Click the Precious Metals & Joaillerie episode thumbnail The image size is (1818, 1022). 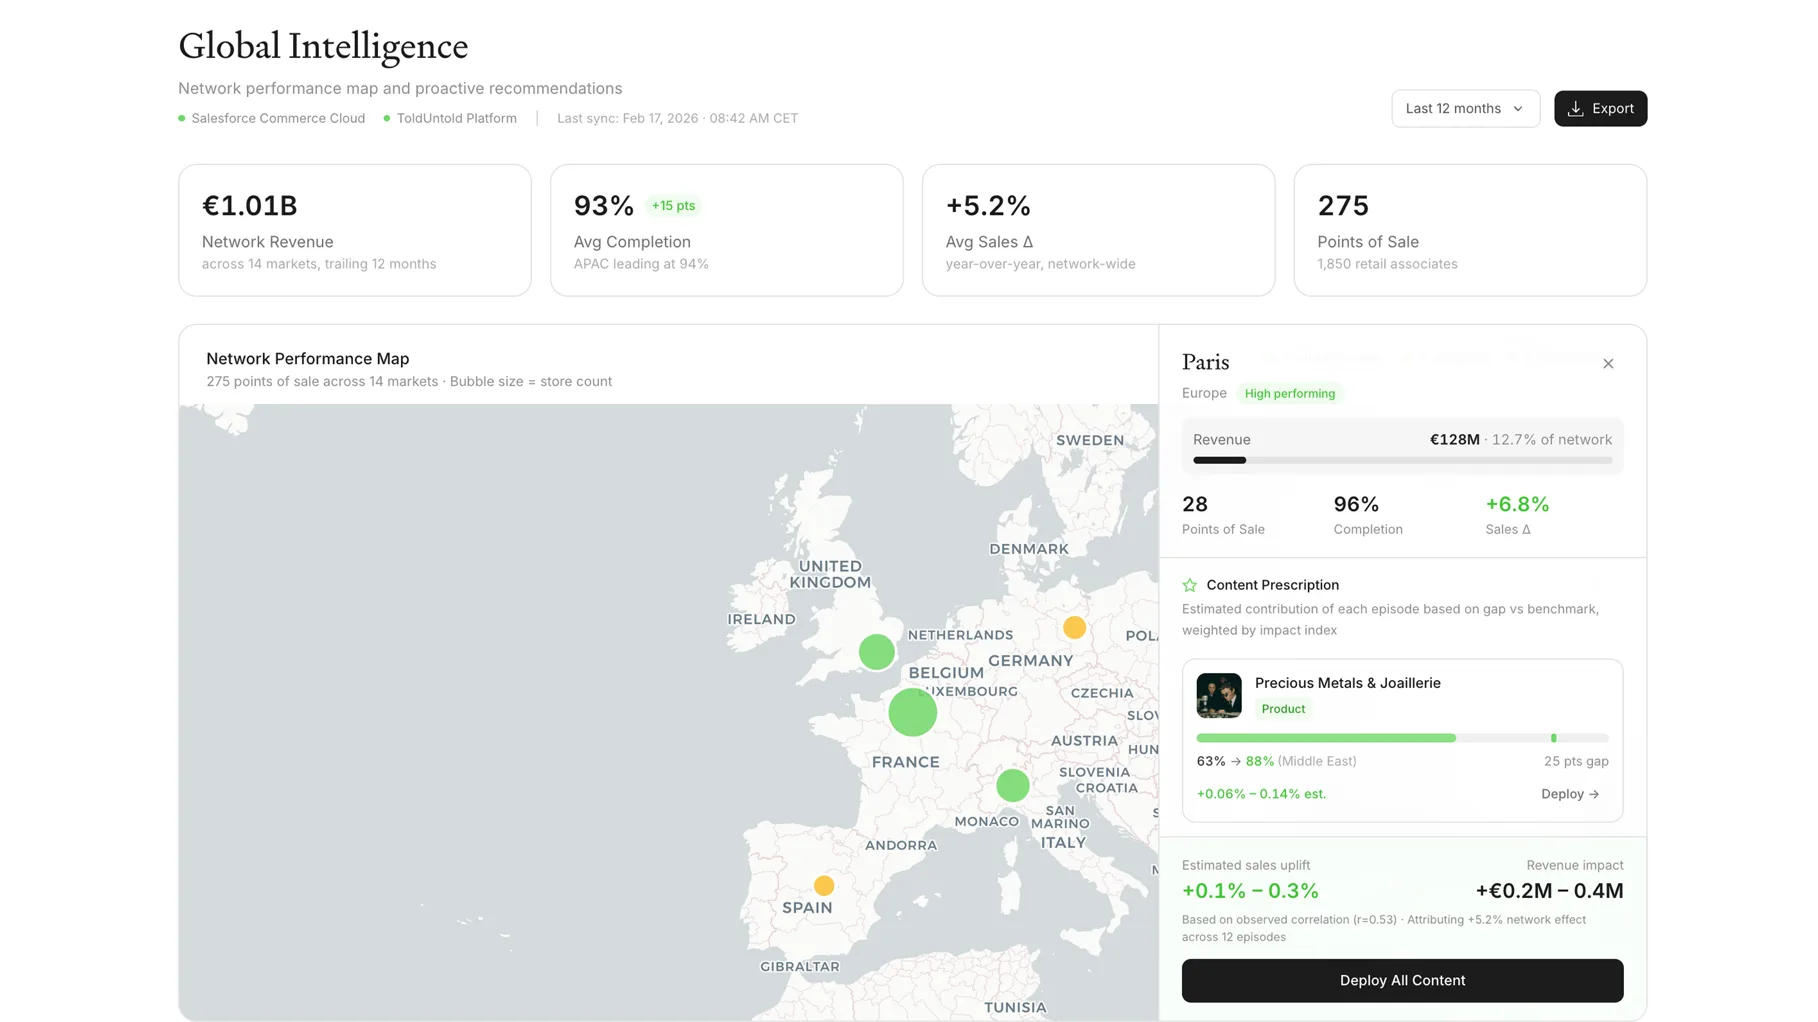pos(1218,696)
